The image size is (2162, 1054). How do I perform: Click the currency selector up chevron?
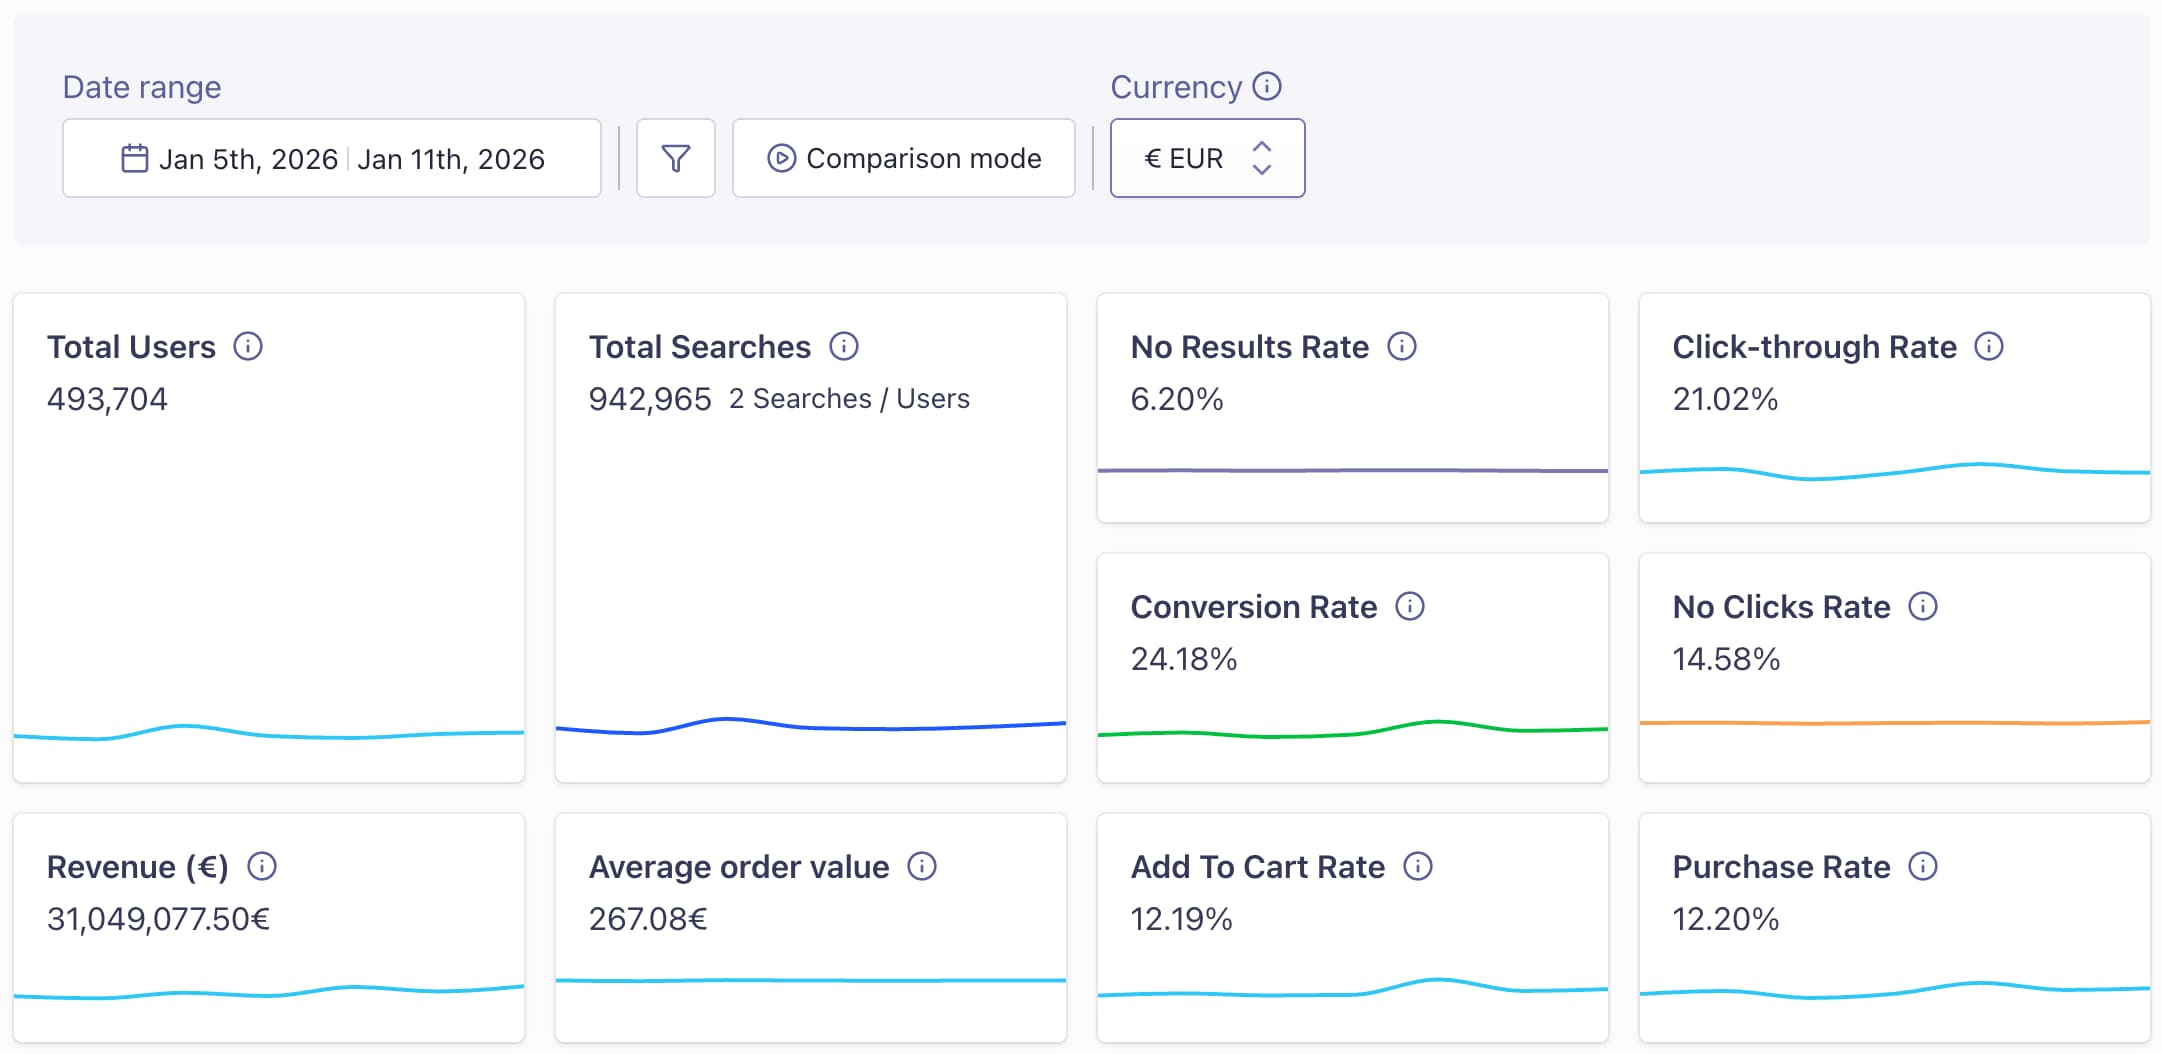tap(1261, 146)
